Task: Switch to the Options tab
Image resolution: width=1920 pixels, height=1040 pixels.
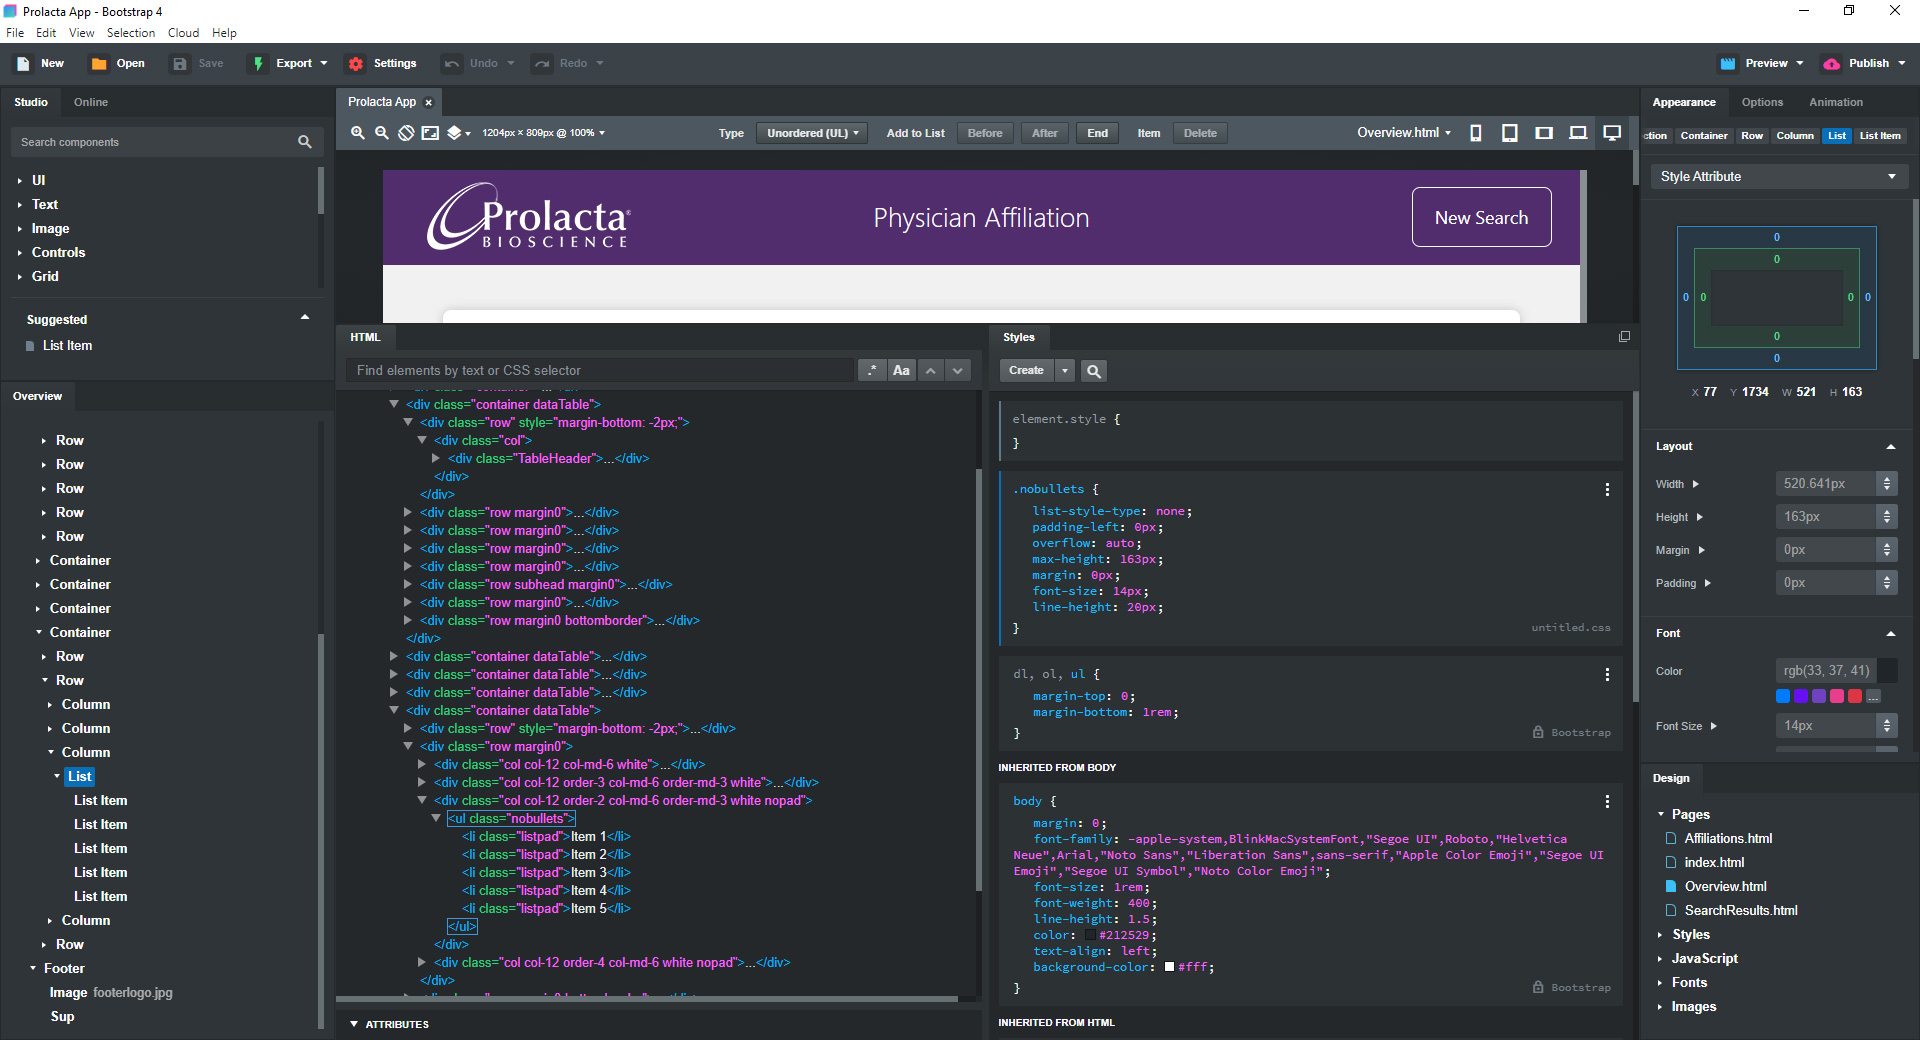Action: [x=1762, y=102]
